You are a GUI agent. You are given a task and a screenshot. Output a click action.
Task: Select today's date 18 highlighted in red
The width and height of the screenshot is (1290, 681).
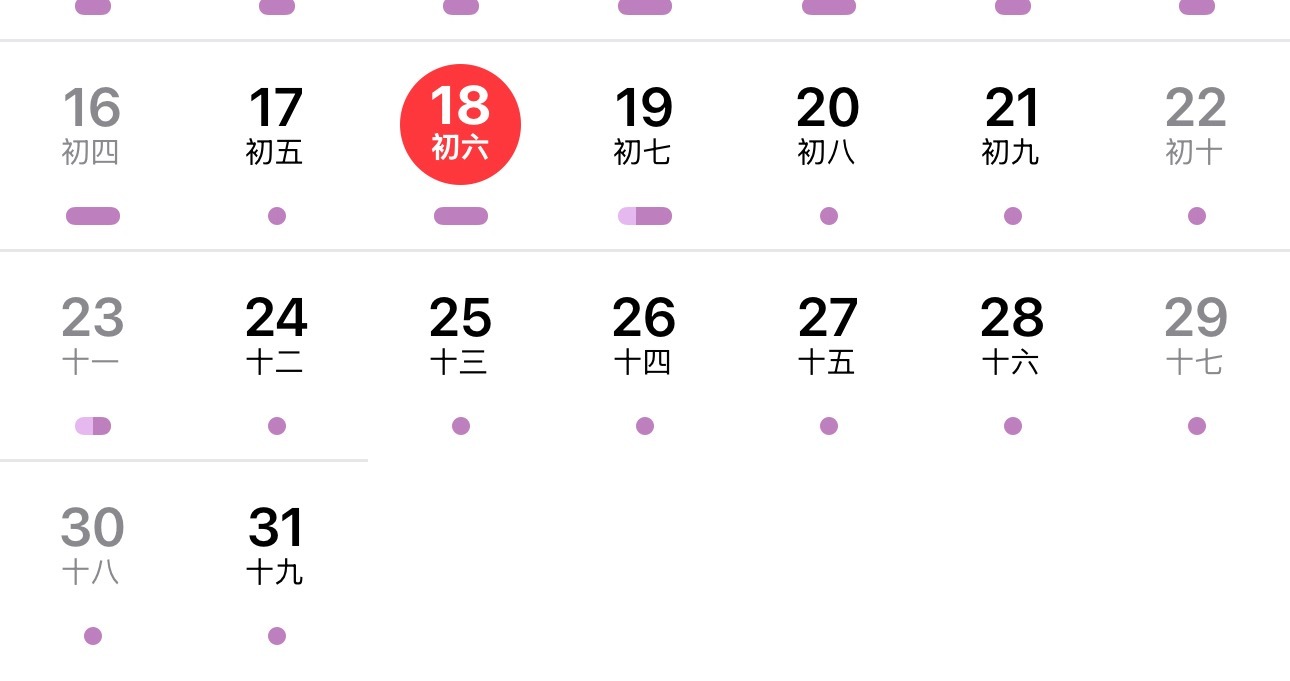(x=460, y=124)
